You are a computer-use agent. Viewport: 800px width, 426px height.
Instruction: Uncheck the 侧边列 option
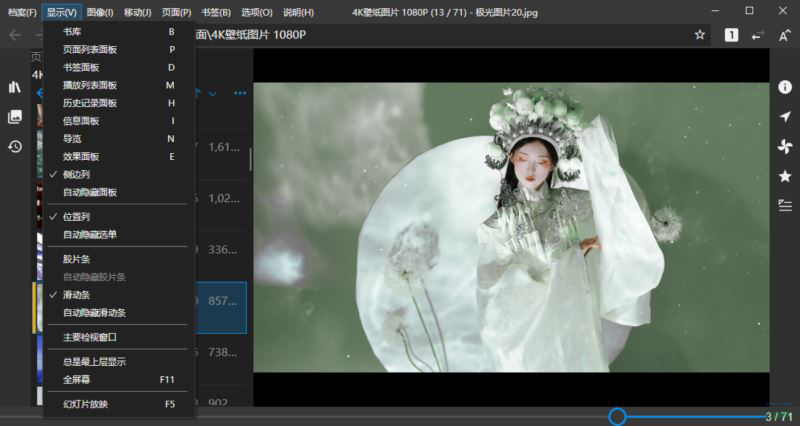[x=118, y=174]
